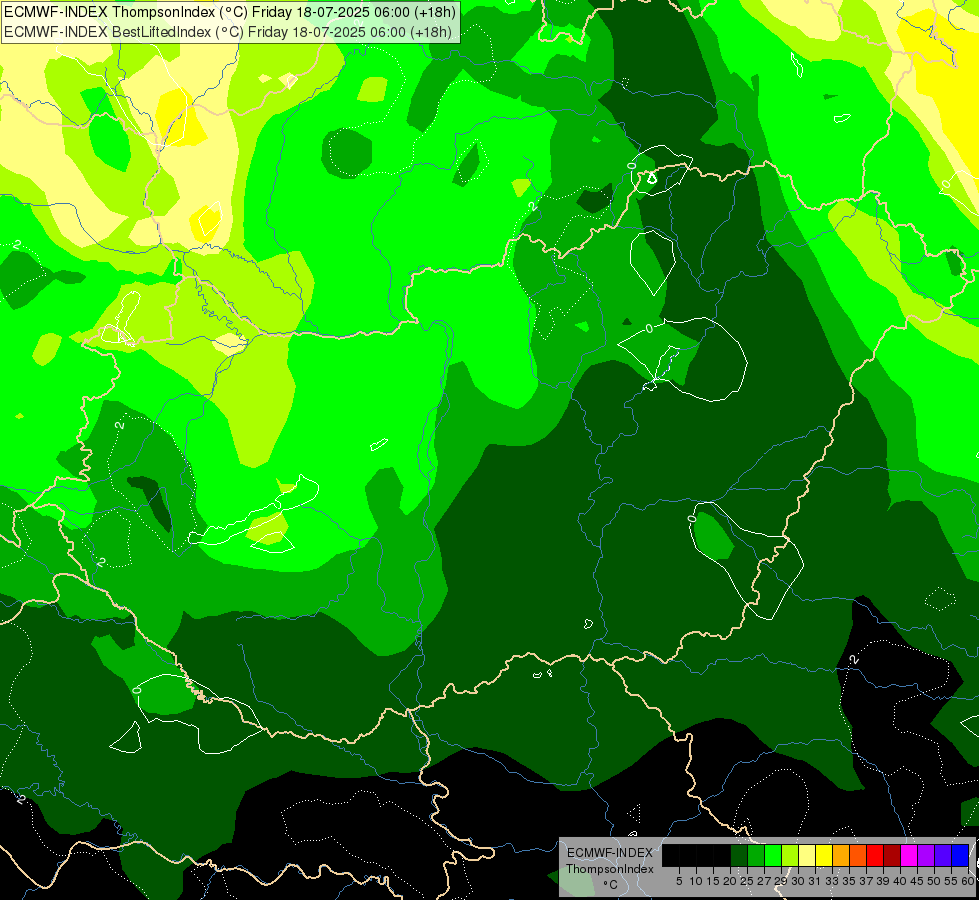Click the orange-red 35–37 legend swatch
This screenshot has width=979, height=900.
click(x=858, y=855)
